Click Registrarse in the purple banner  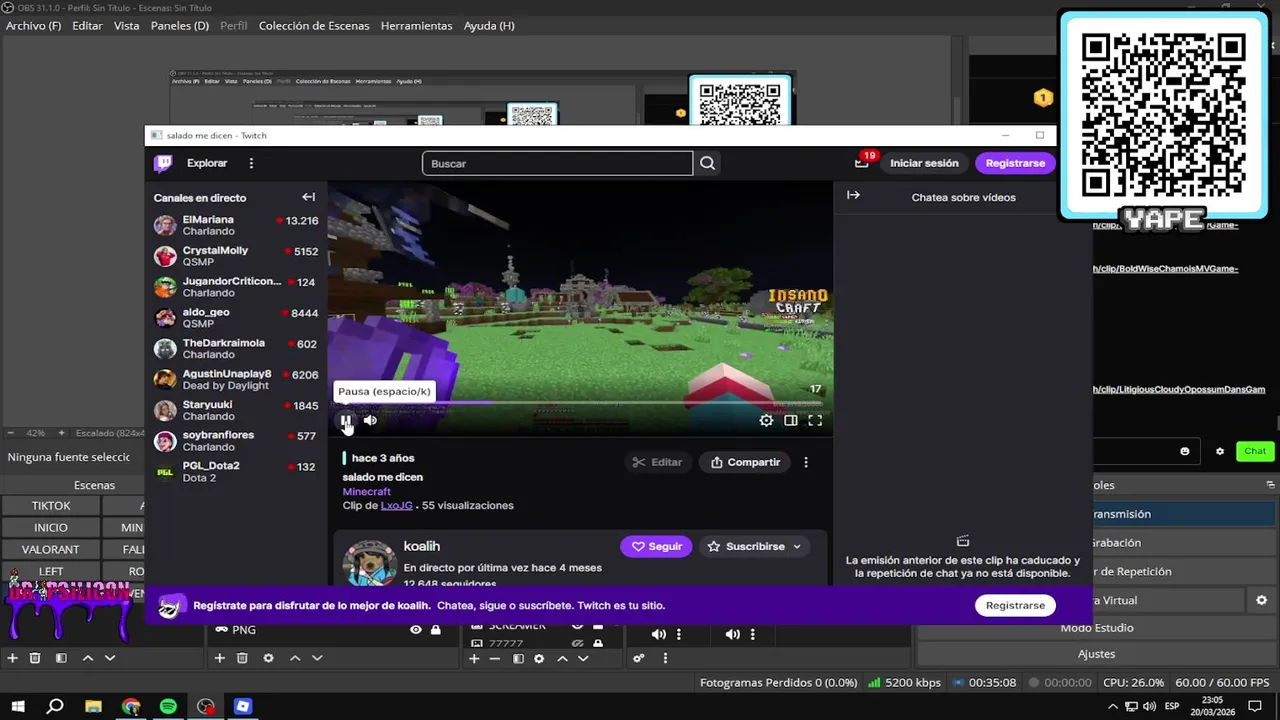pyautogui.click(x=1015, y=605)
